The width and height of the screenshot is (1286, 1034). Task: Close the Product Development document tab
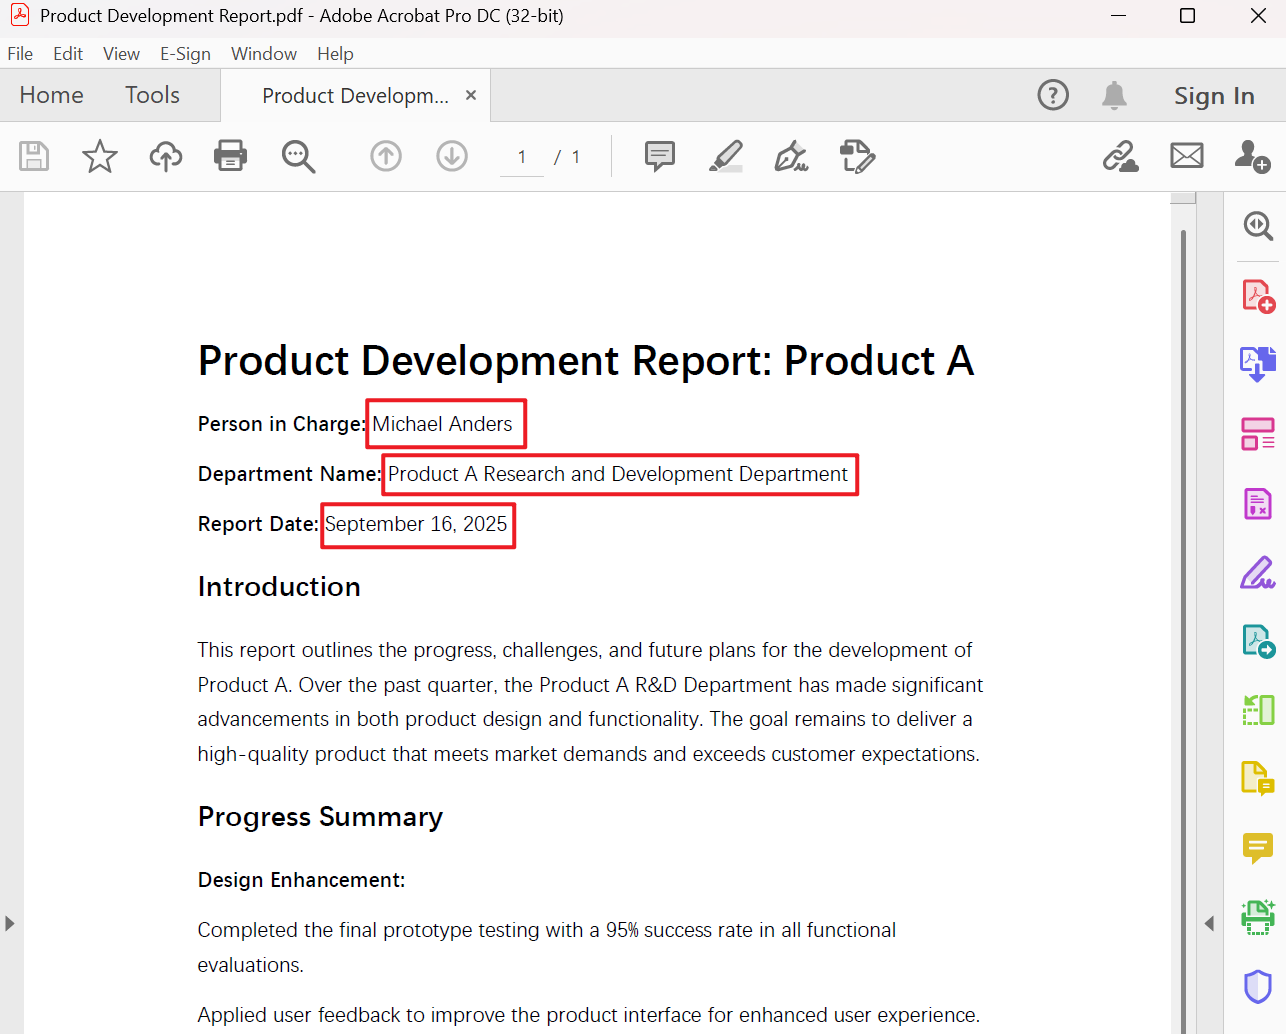tap(471, 95)
